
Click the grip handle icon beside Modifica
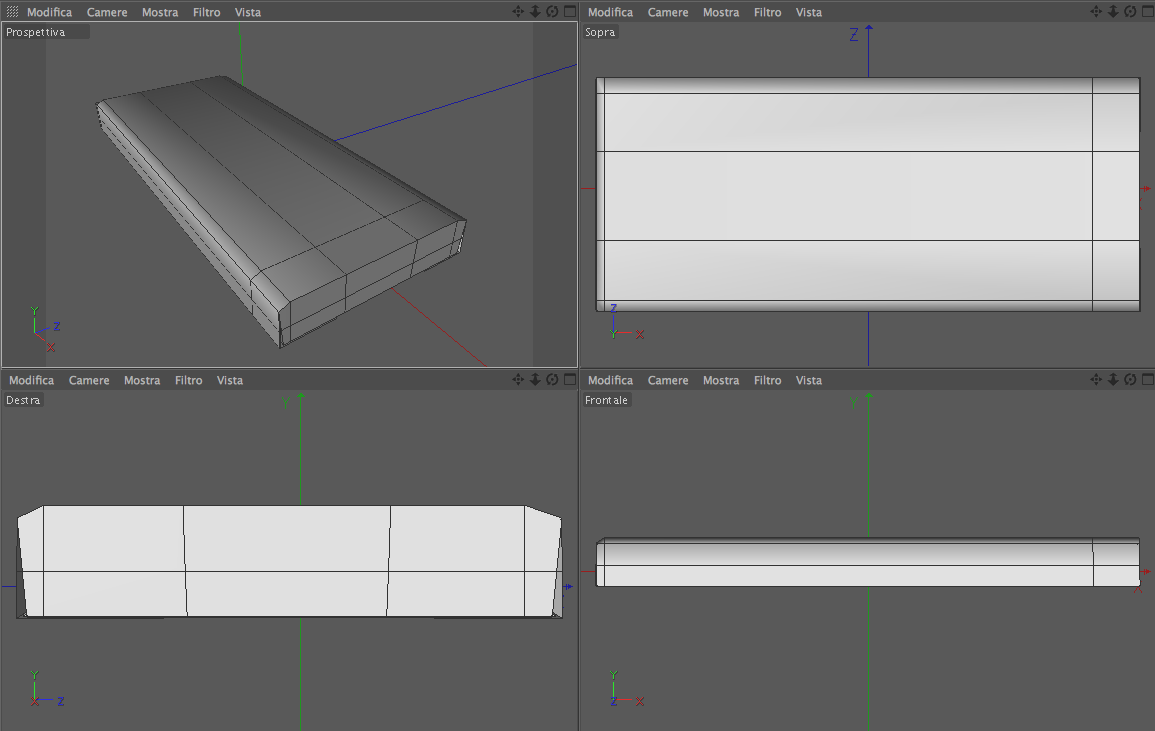pyautogui.click(x=13, y=12)
